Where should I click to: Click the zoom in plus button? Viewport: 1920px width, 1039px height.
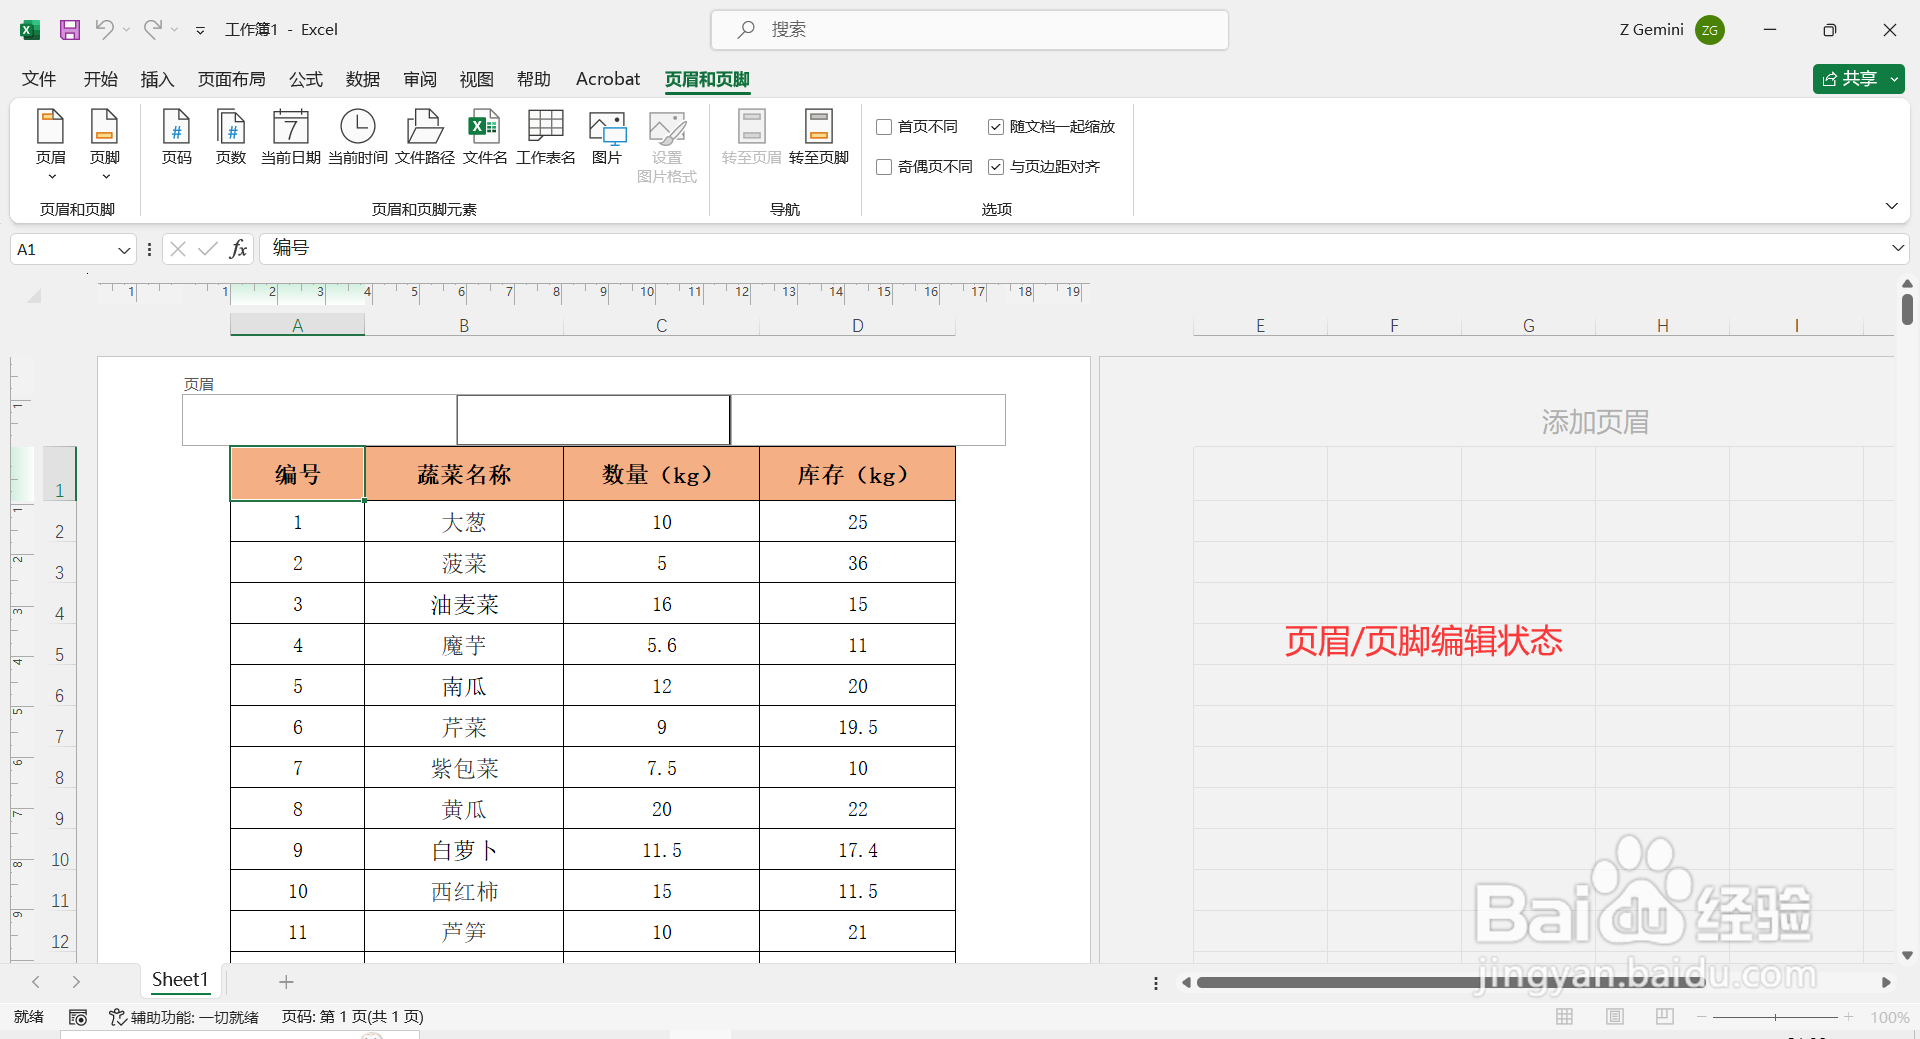tap(1849, 1017)
